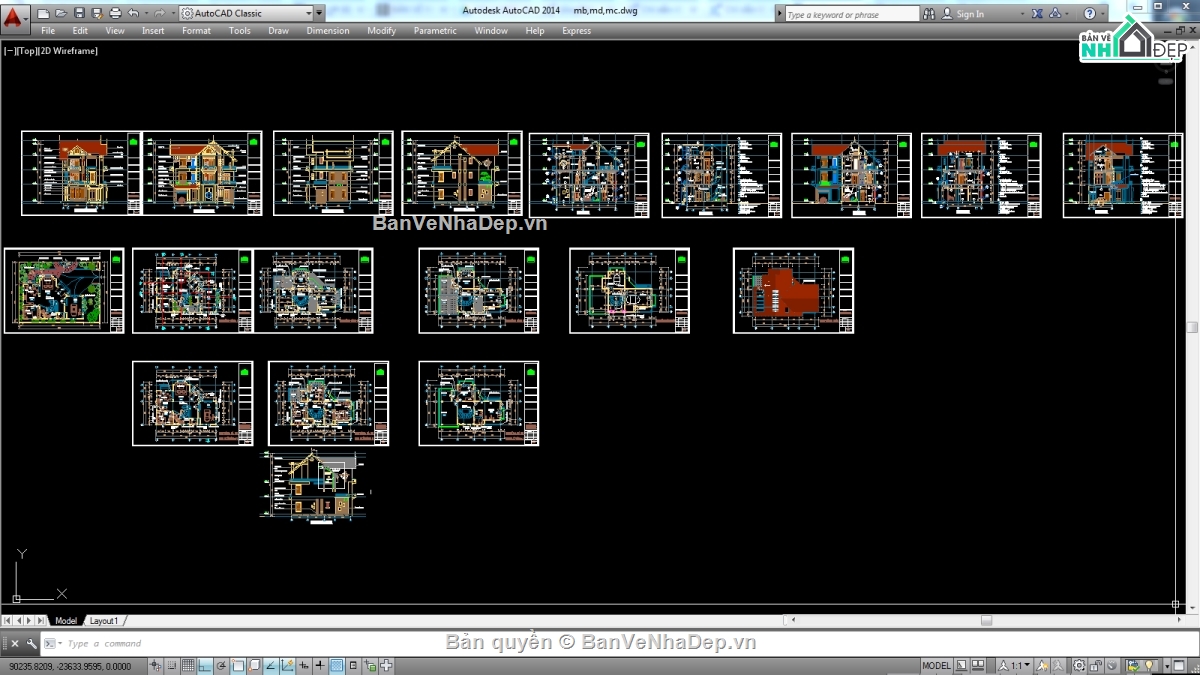This screenshot has width=1200, height=675.
Task: Save the drawing with the Save icon
Action: tap(78, 14)
